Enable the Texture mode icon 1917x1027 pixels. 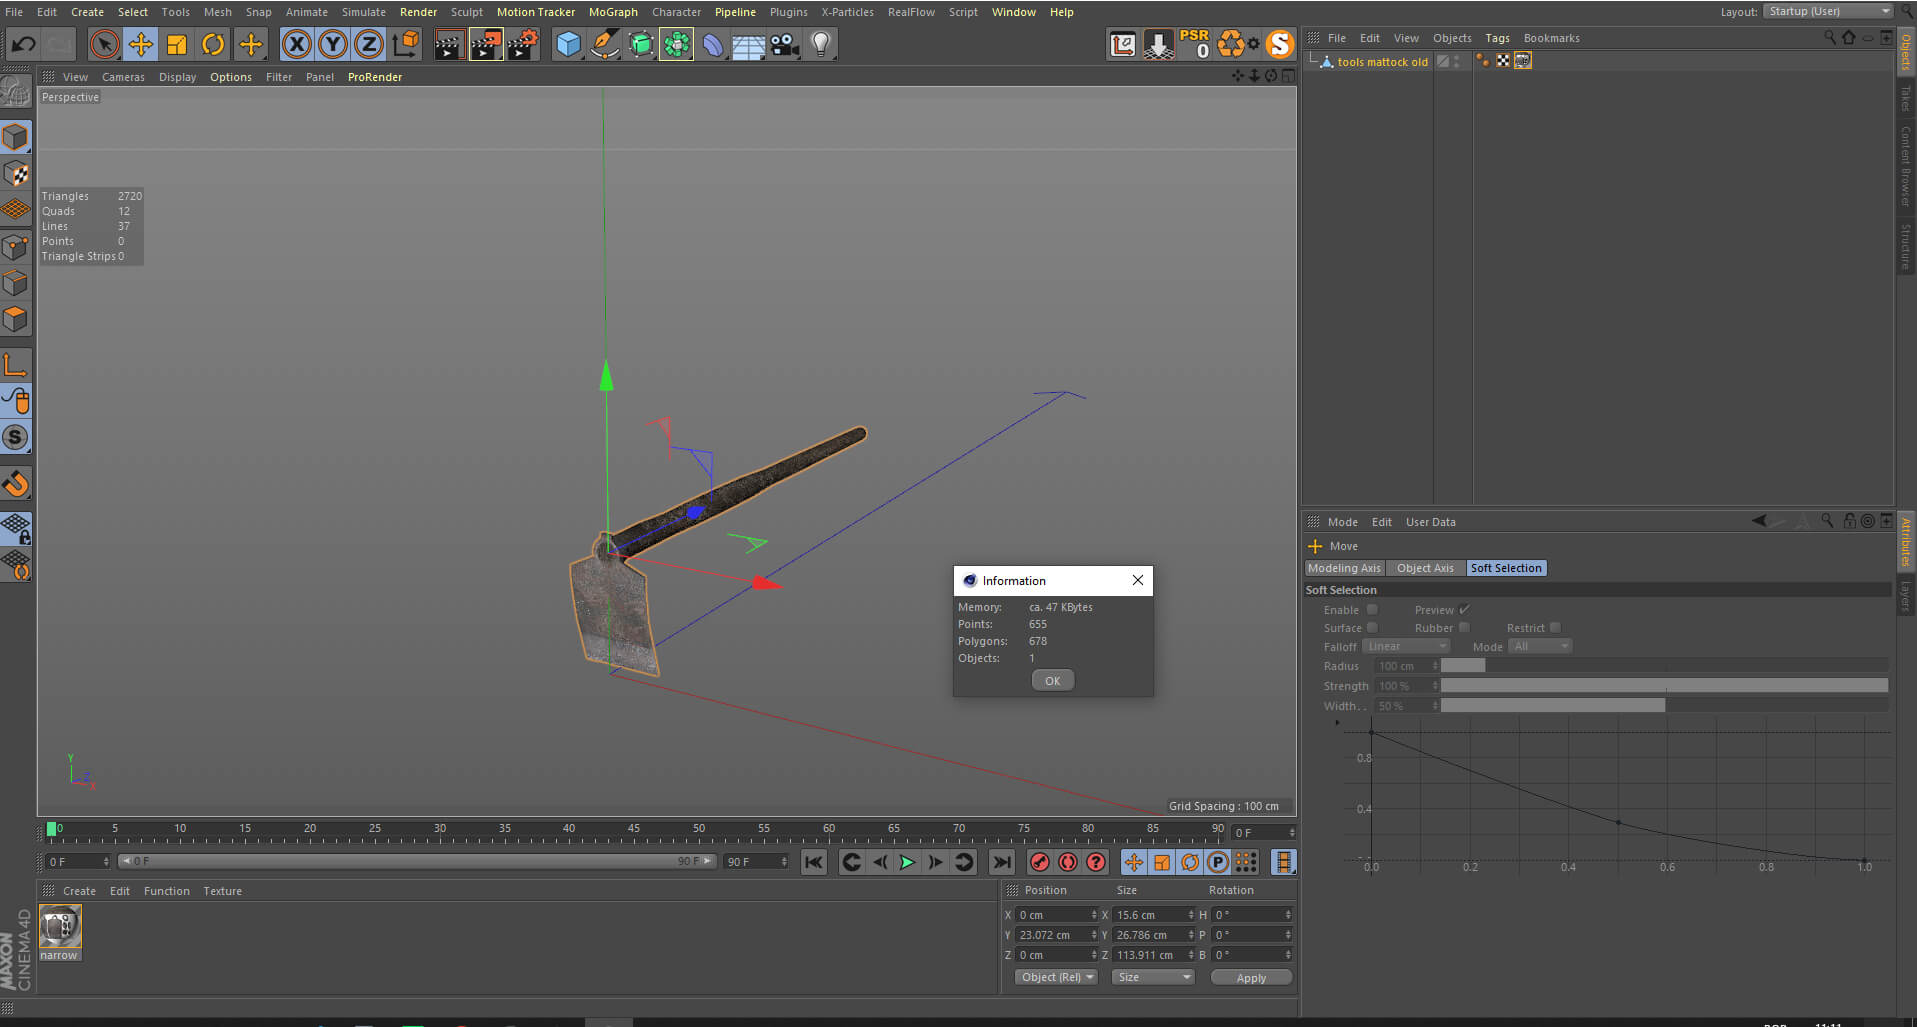16,173
